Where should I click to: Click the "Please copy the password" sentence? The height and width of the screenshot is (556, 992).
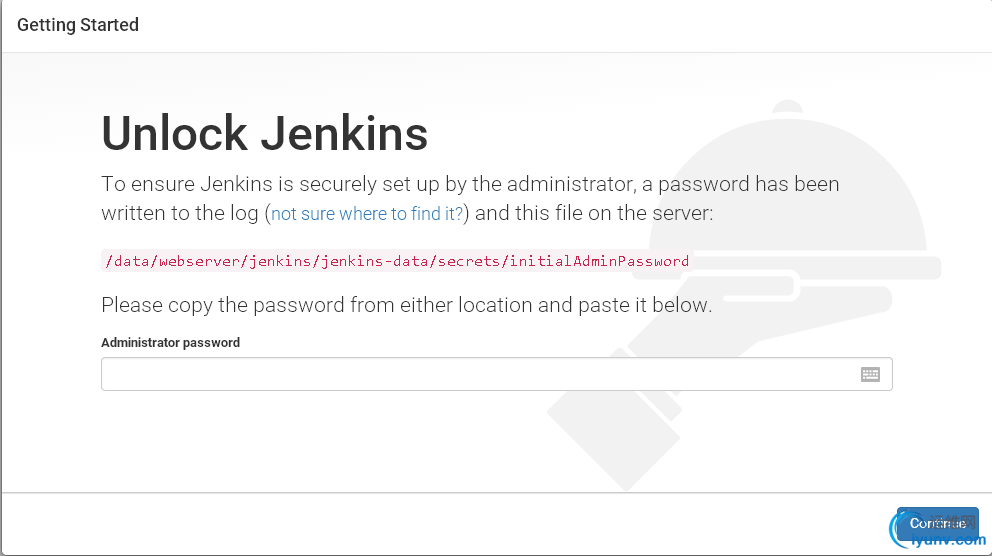[x=407, y=305]
